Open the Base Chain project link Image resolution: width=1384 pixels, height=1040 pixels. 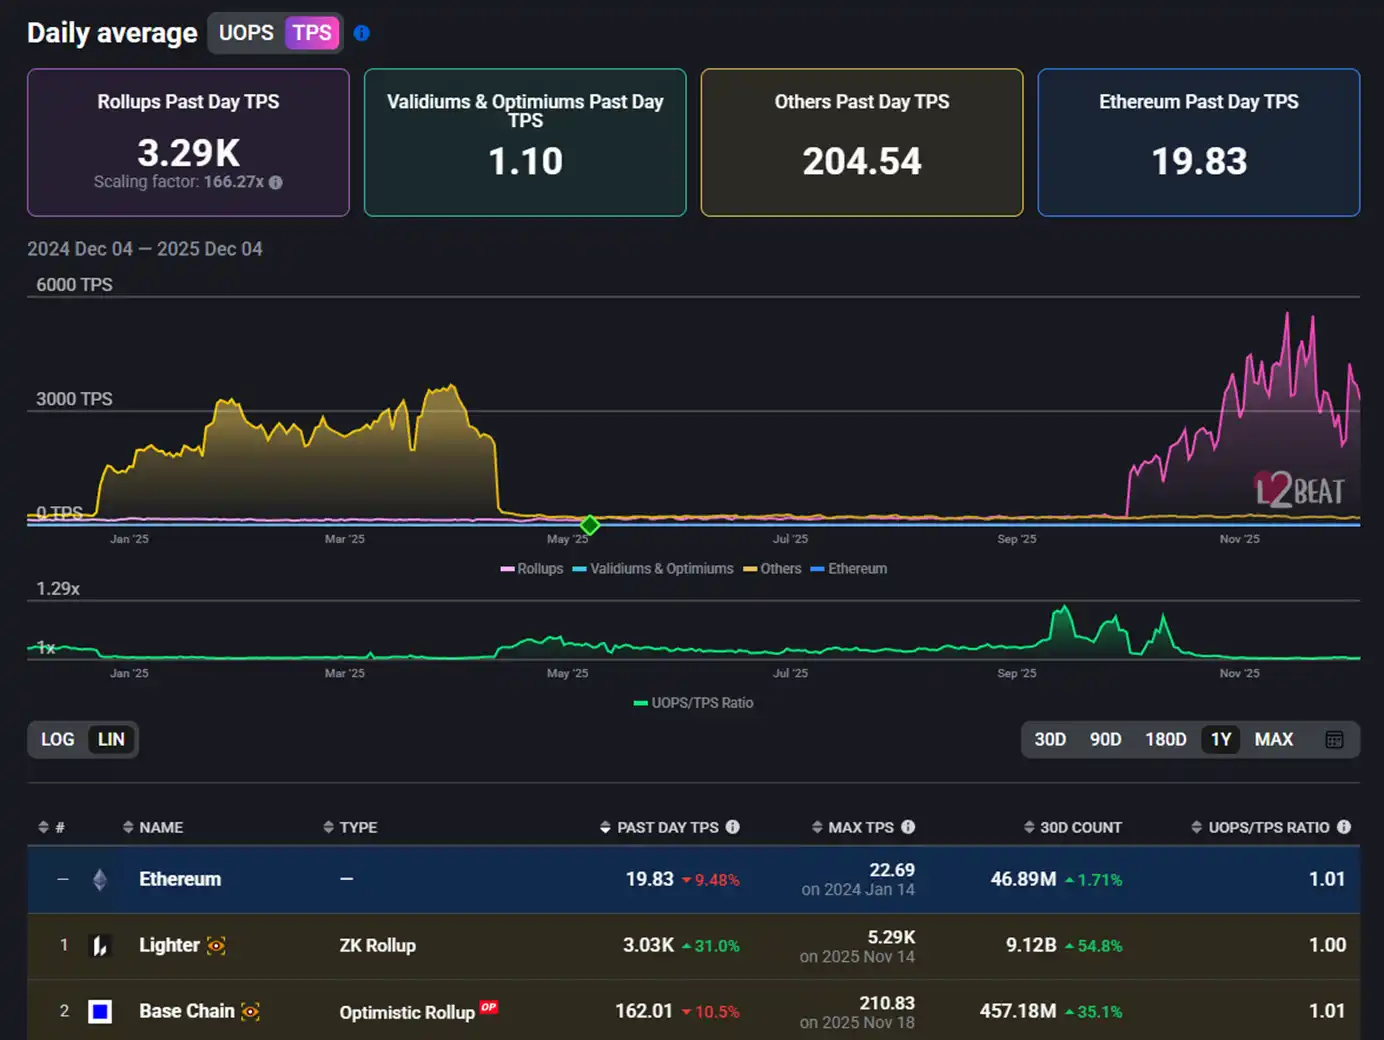[187, 1012]
